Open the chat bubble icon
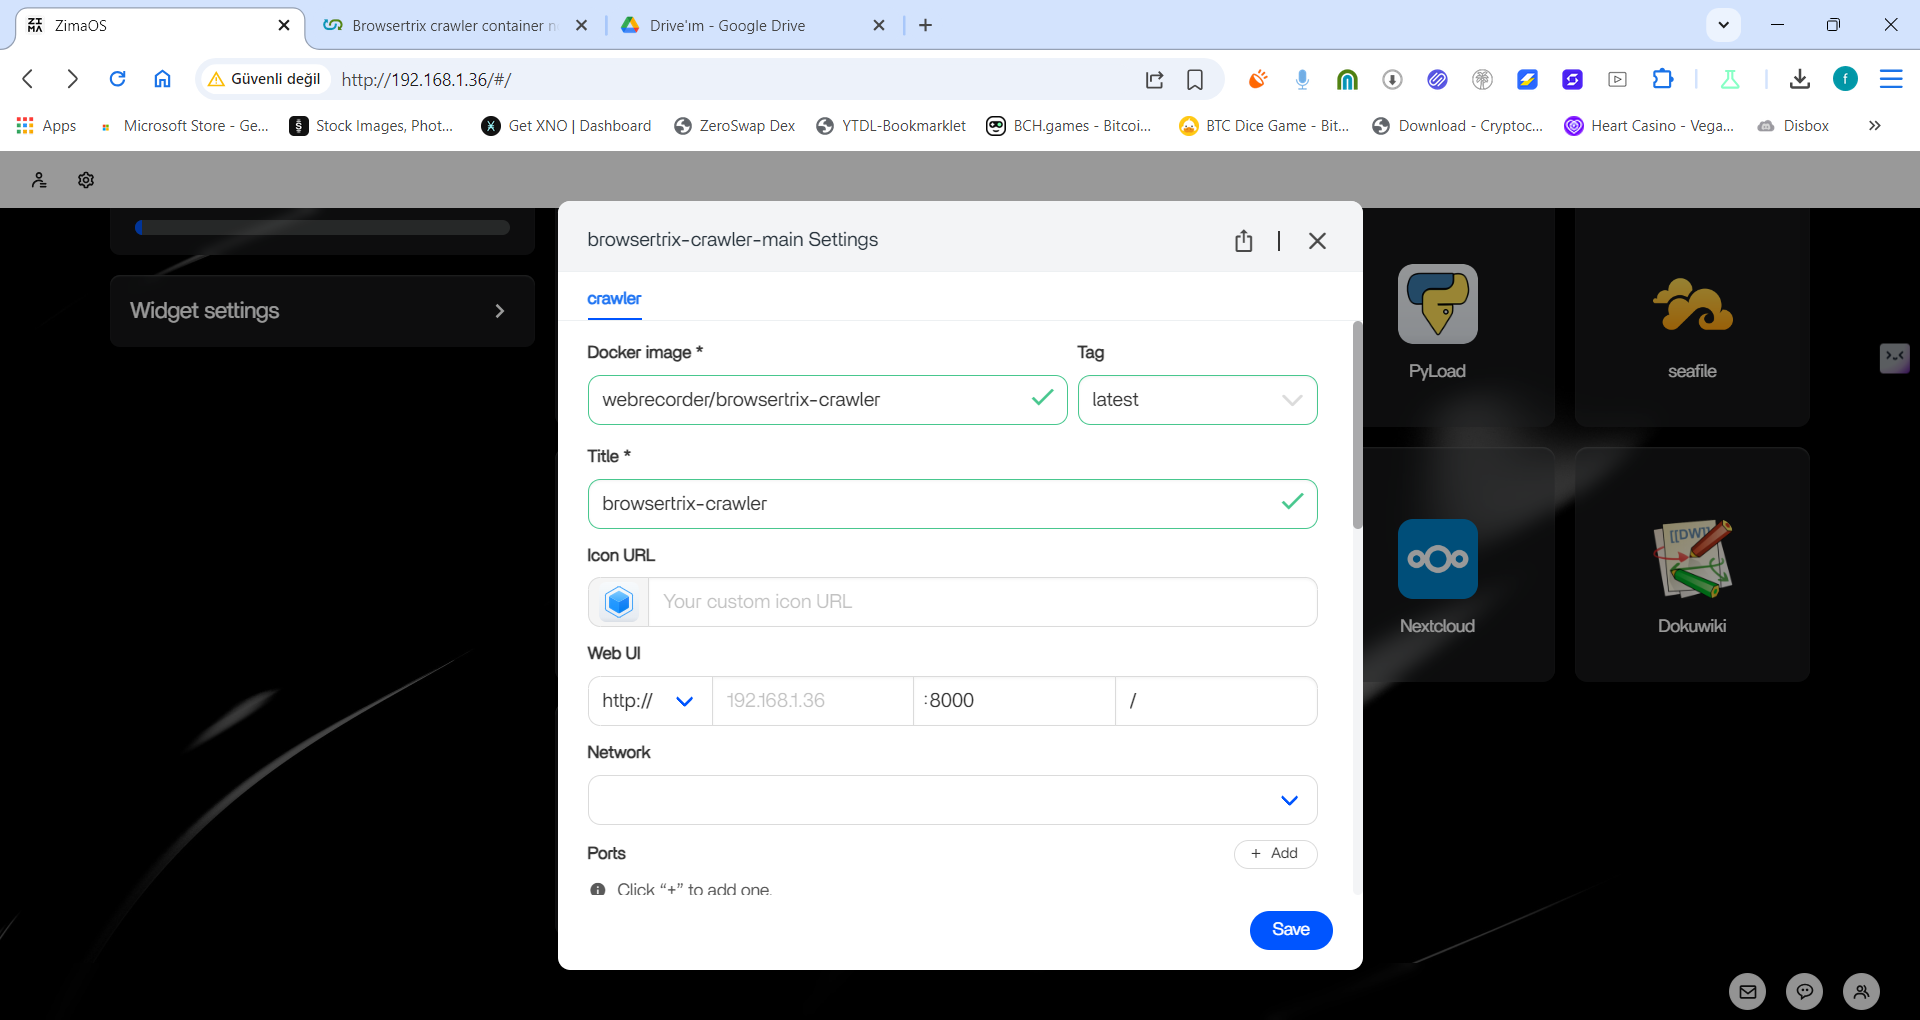Viewport: 1920px width, 1020px height. point(1804,992)
